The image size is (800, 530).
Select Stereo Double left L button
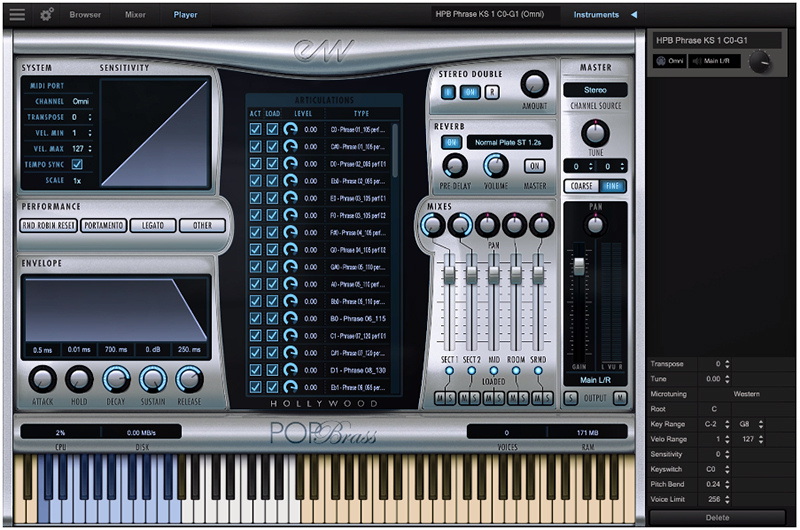(448, 92)
